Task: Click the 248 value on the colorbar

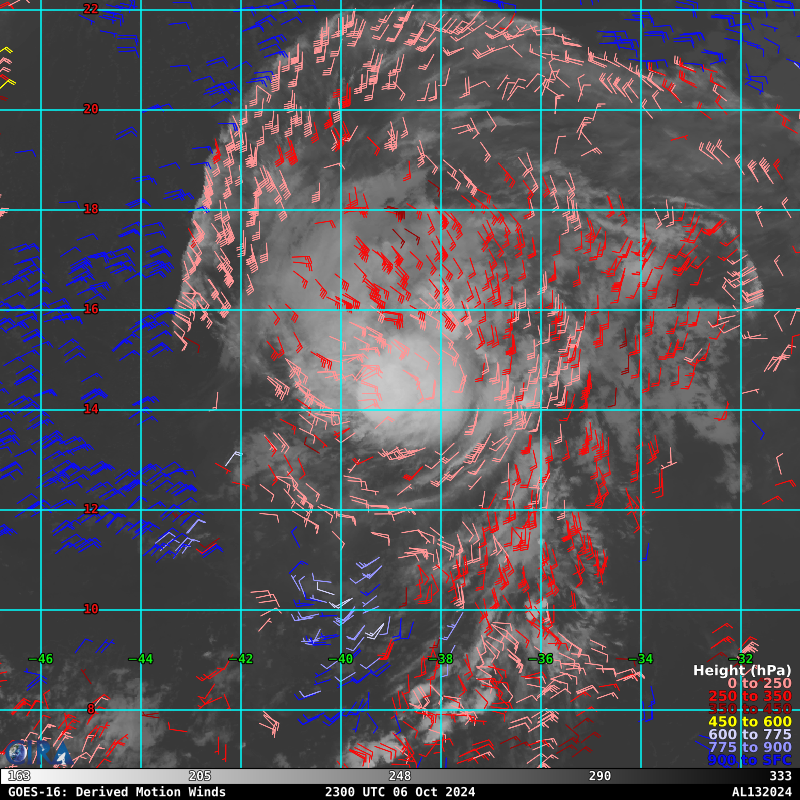Action: (x=400, y=776)
